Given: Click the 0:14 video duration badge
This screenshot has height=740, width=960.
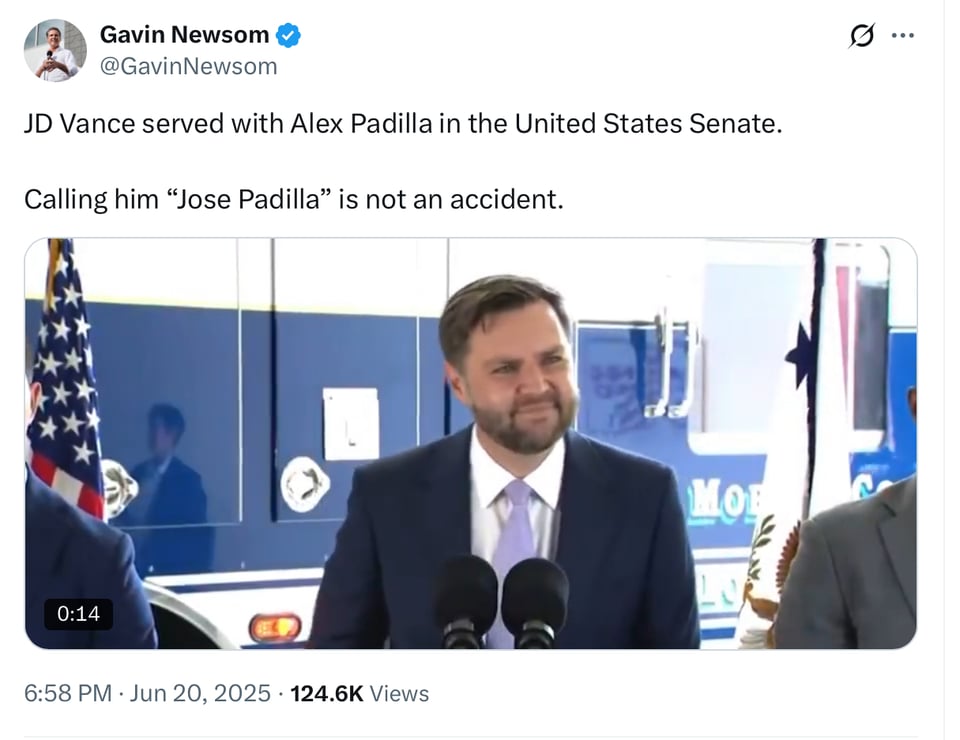Looking at the screenshot, I should [77, 614].
